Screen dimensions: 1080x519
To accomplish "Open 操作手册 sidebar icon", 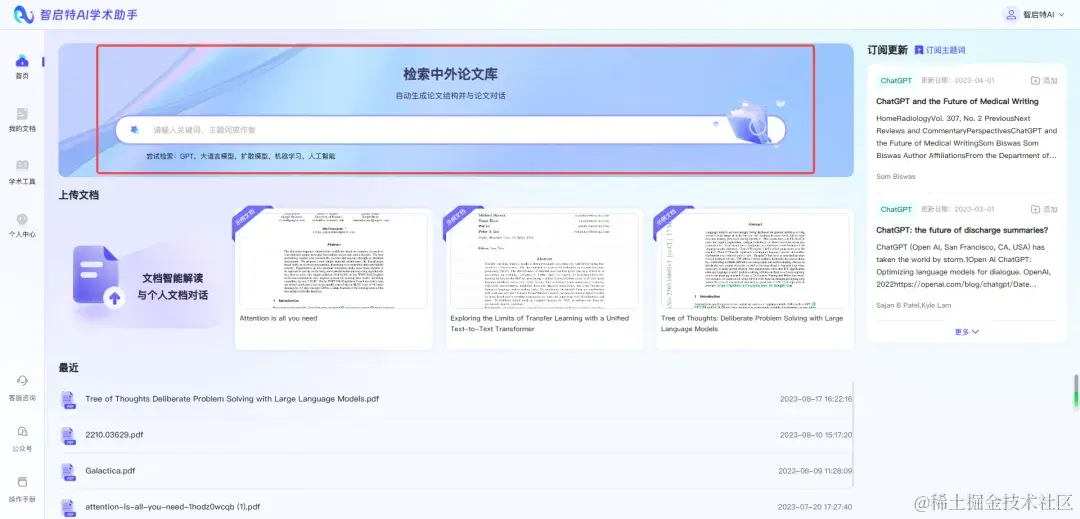I will coord(22,482).
